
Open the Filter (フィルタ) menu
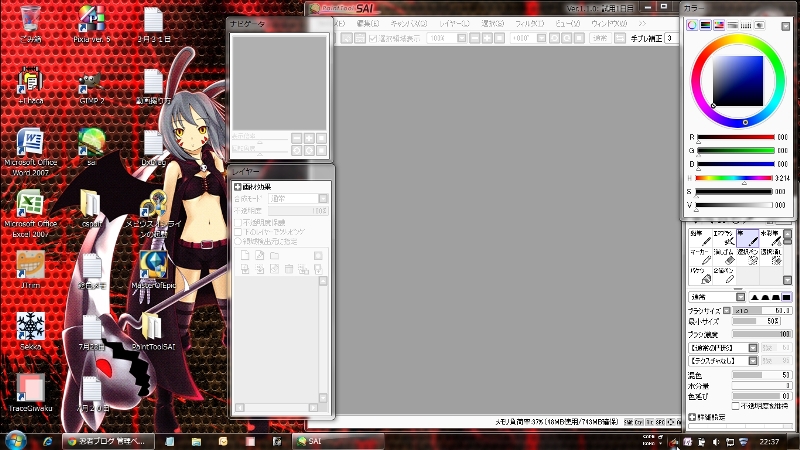[x=530, y=23]
